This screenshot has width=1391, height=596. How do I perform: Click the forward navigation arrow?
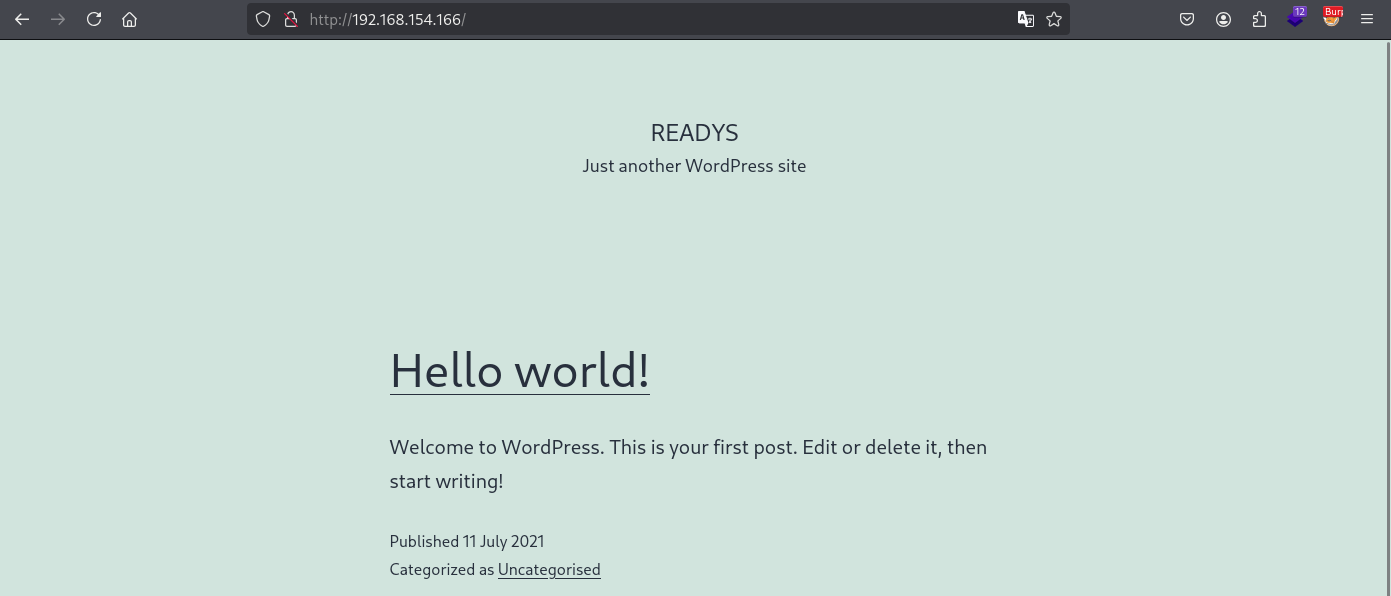coord(58,19)
